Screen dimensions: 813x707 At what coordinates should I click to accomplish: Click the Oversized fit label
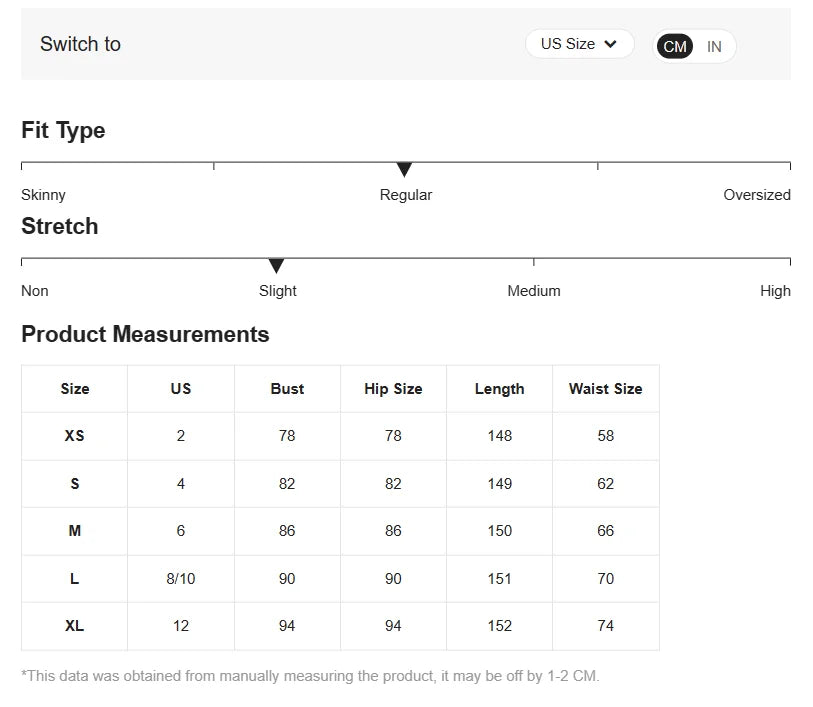[756, 195]
